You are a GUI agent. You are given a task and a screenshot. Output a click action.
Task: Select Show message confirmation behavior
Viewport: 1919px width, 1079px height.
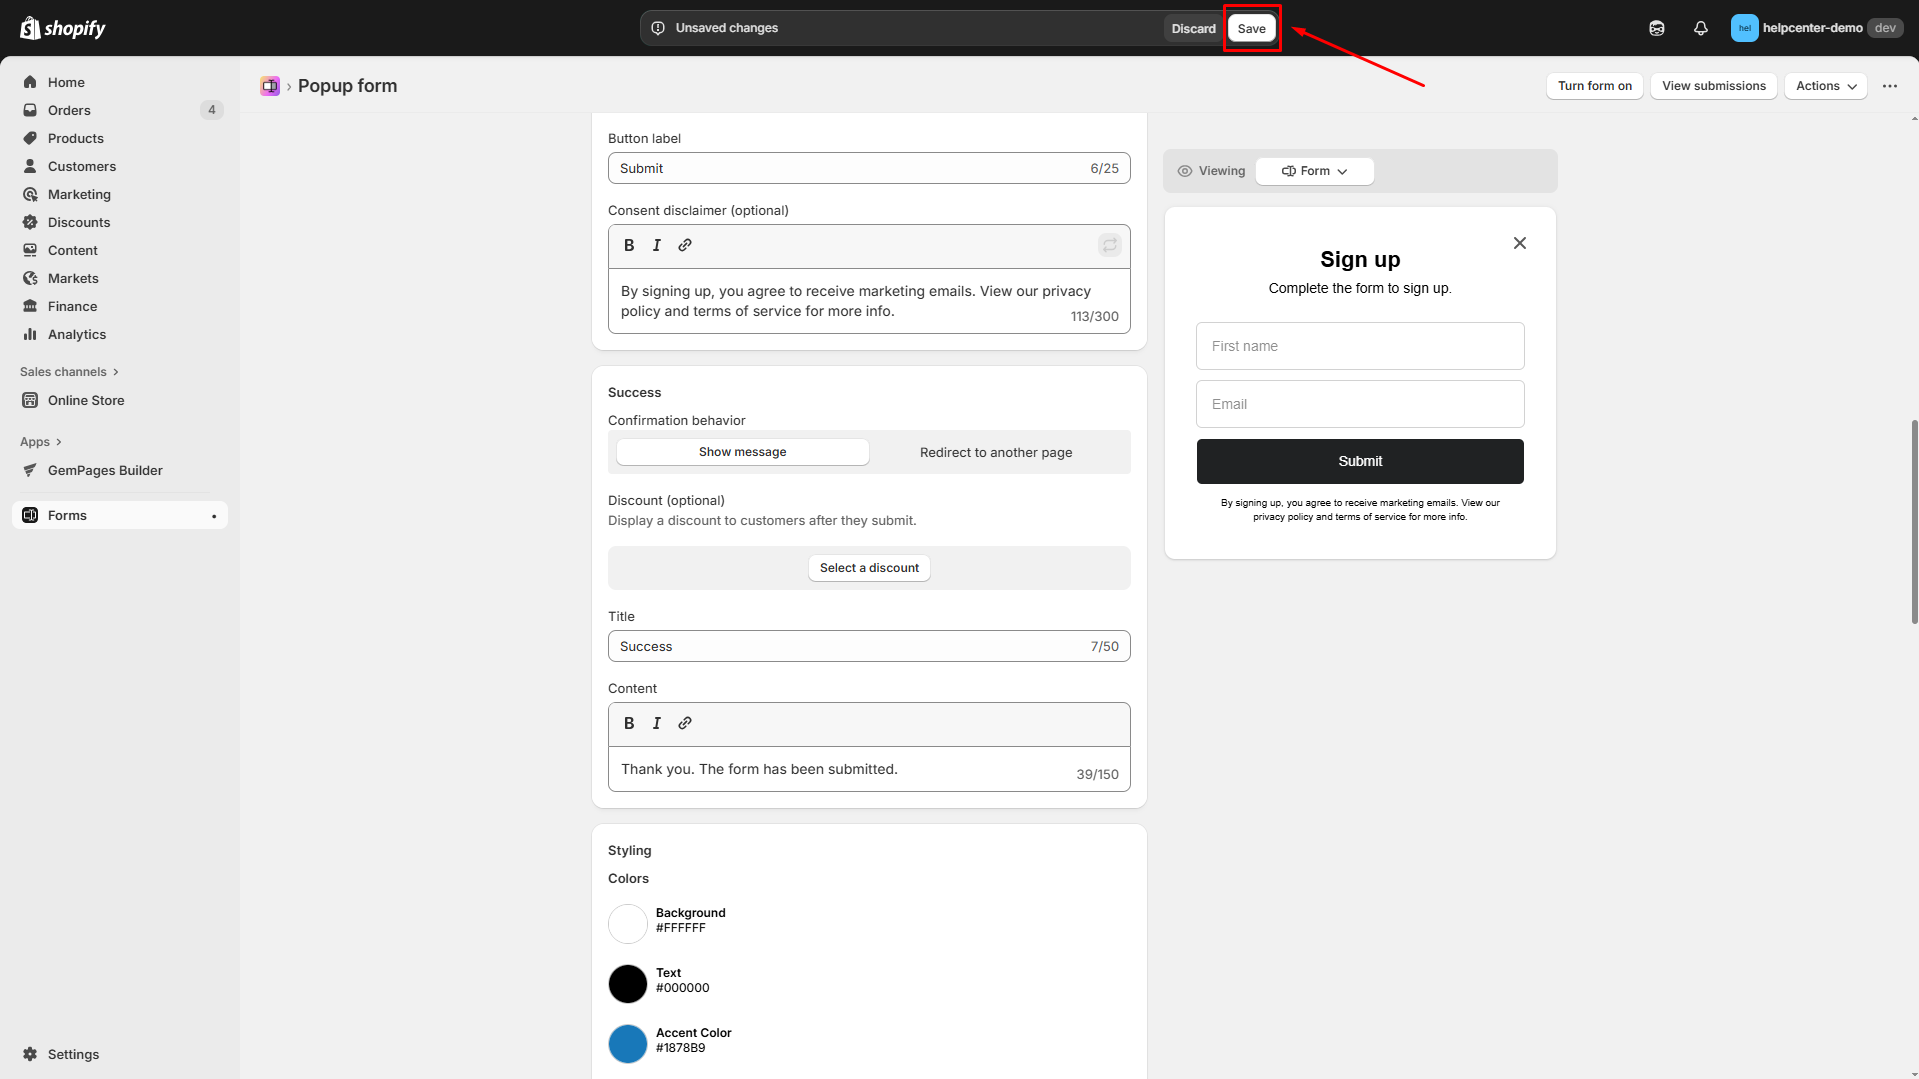[742, 452]
